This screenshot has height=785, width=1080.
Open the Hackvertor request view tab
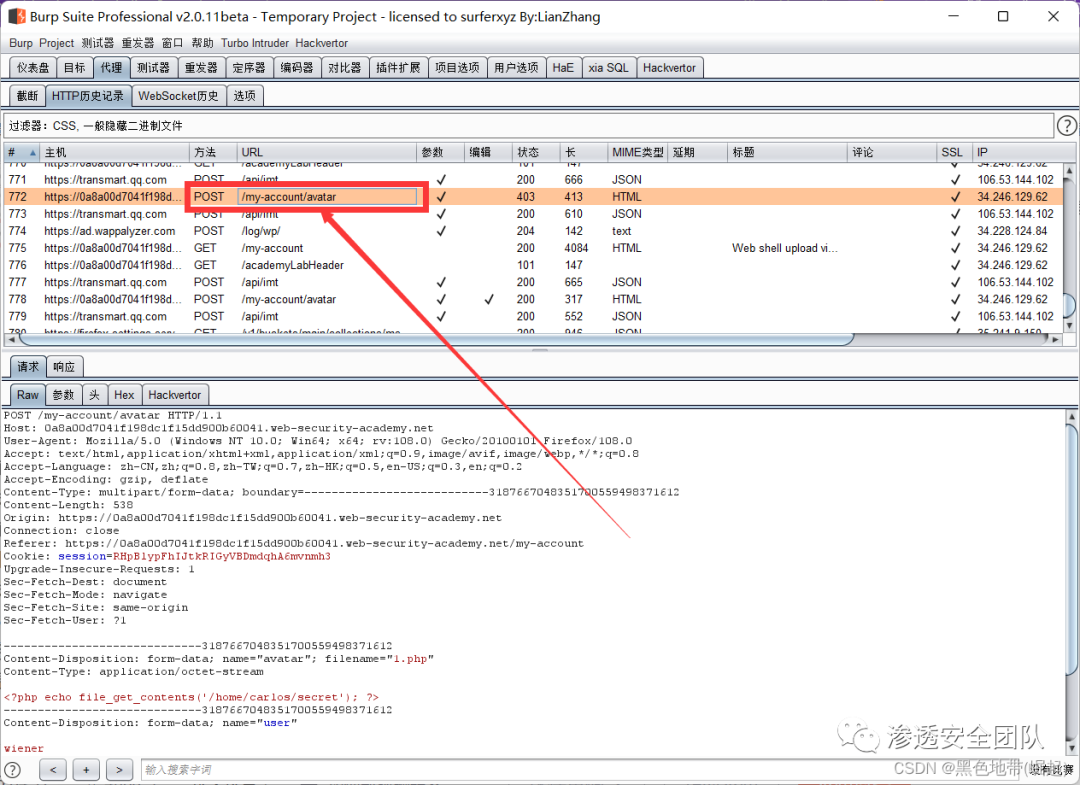pyautogui.click(x=175, y=395)
